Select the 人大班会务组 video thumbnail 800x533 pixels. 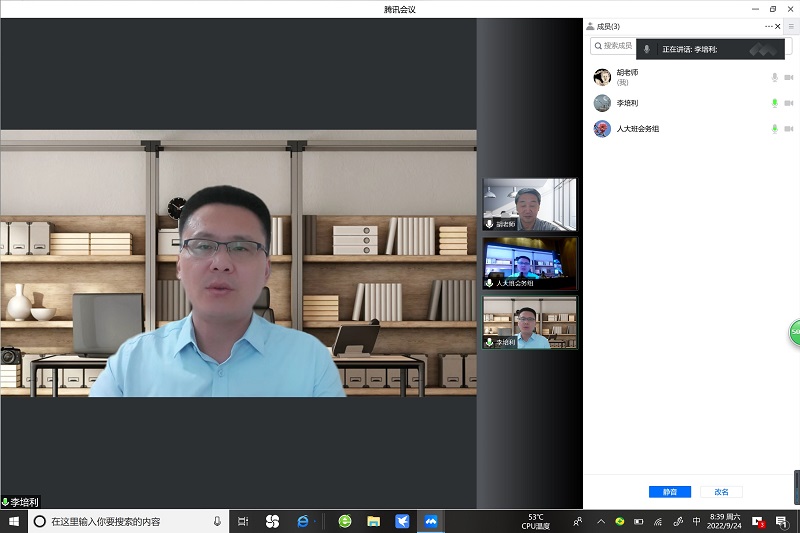pos(529,263)
